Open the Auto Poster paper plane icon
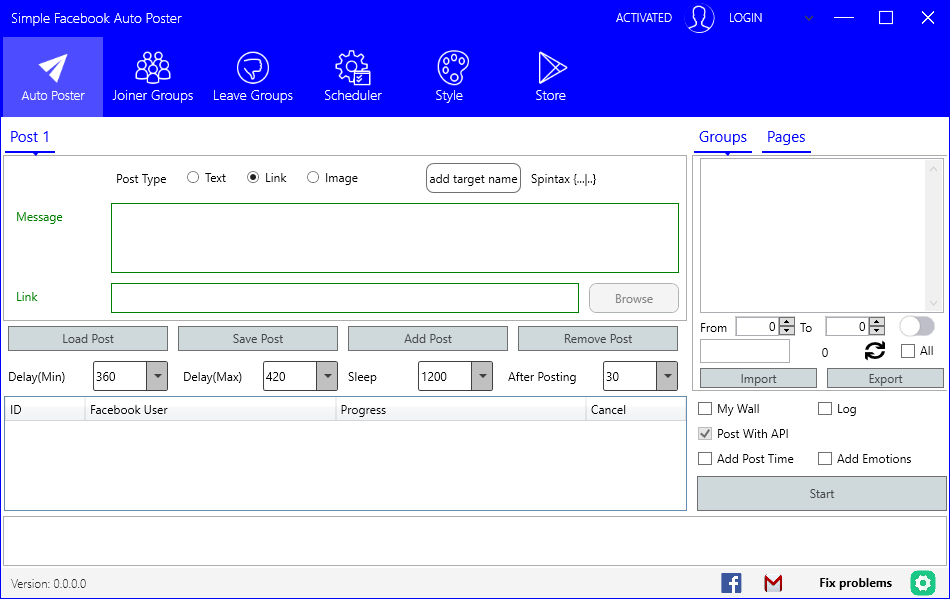The image size is (950, 599). [x=53, y=68]
